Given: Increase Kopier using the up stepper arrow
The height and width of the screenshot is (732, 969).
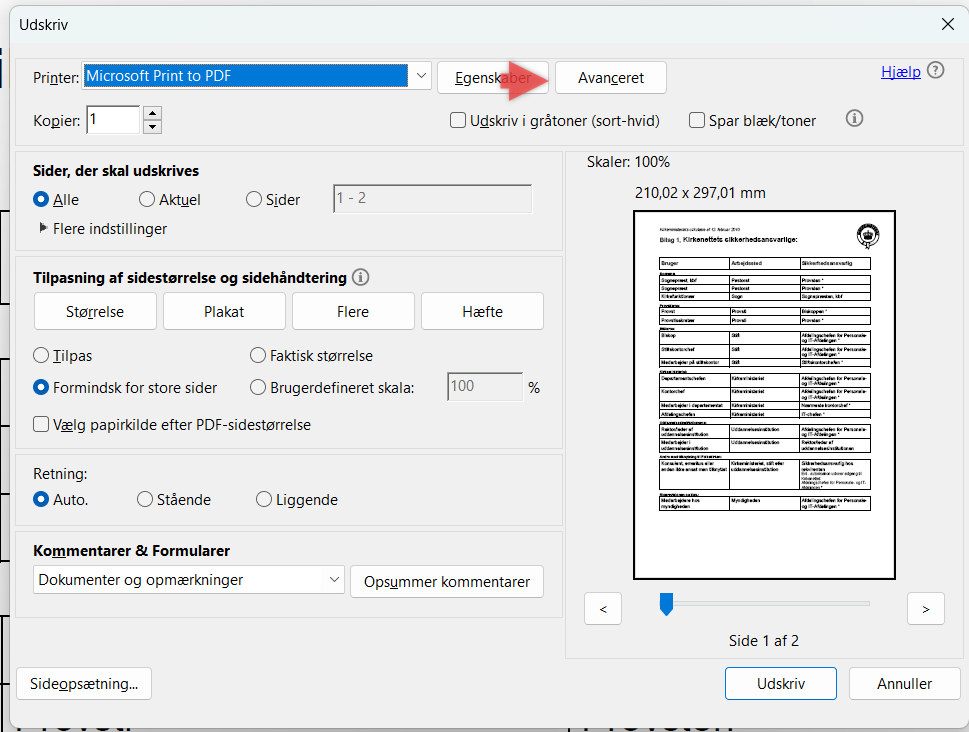Looking at the screenshot, I should 150,113.
